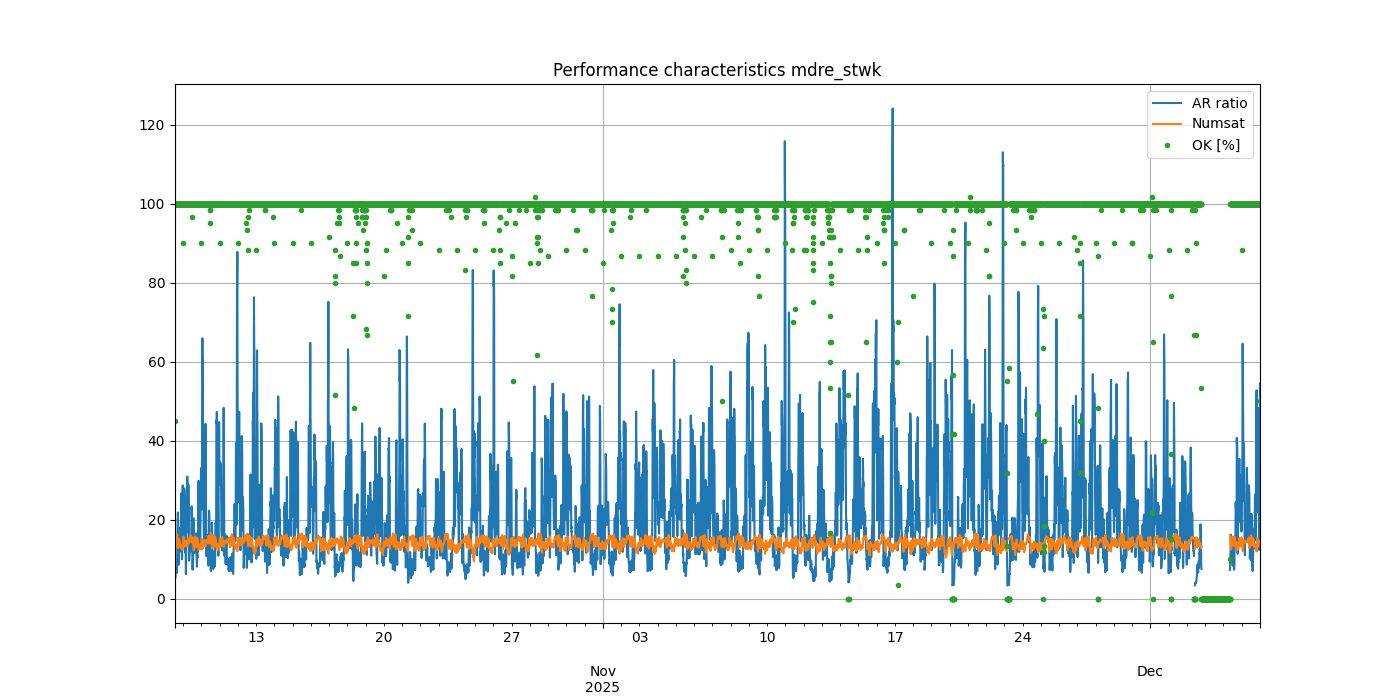The width and height of the screenshot is (1400, 700).
Task: Select the "AR ratio" legend label
Action: pos(1219,103)
